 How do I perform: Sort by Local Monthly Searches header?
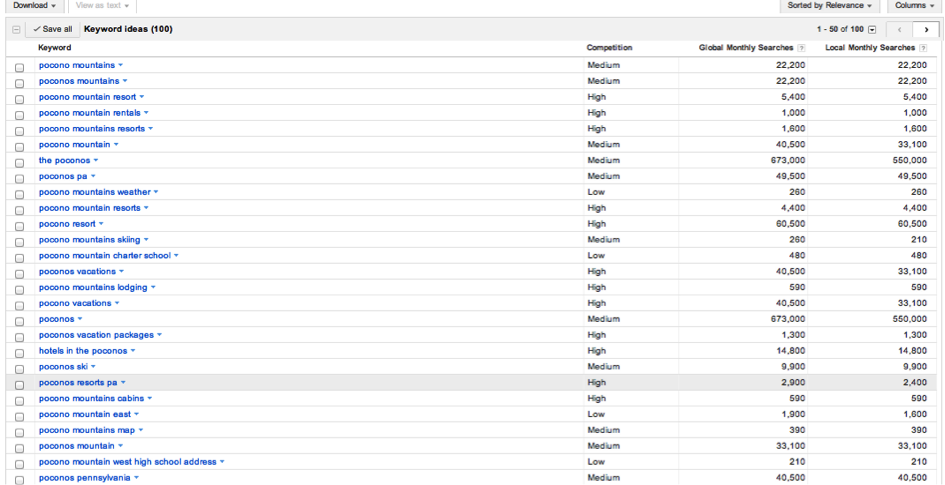[870, 48]
